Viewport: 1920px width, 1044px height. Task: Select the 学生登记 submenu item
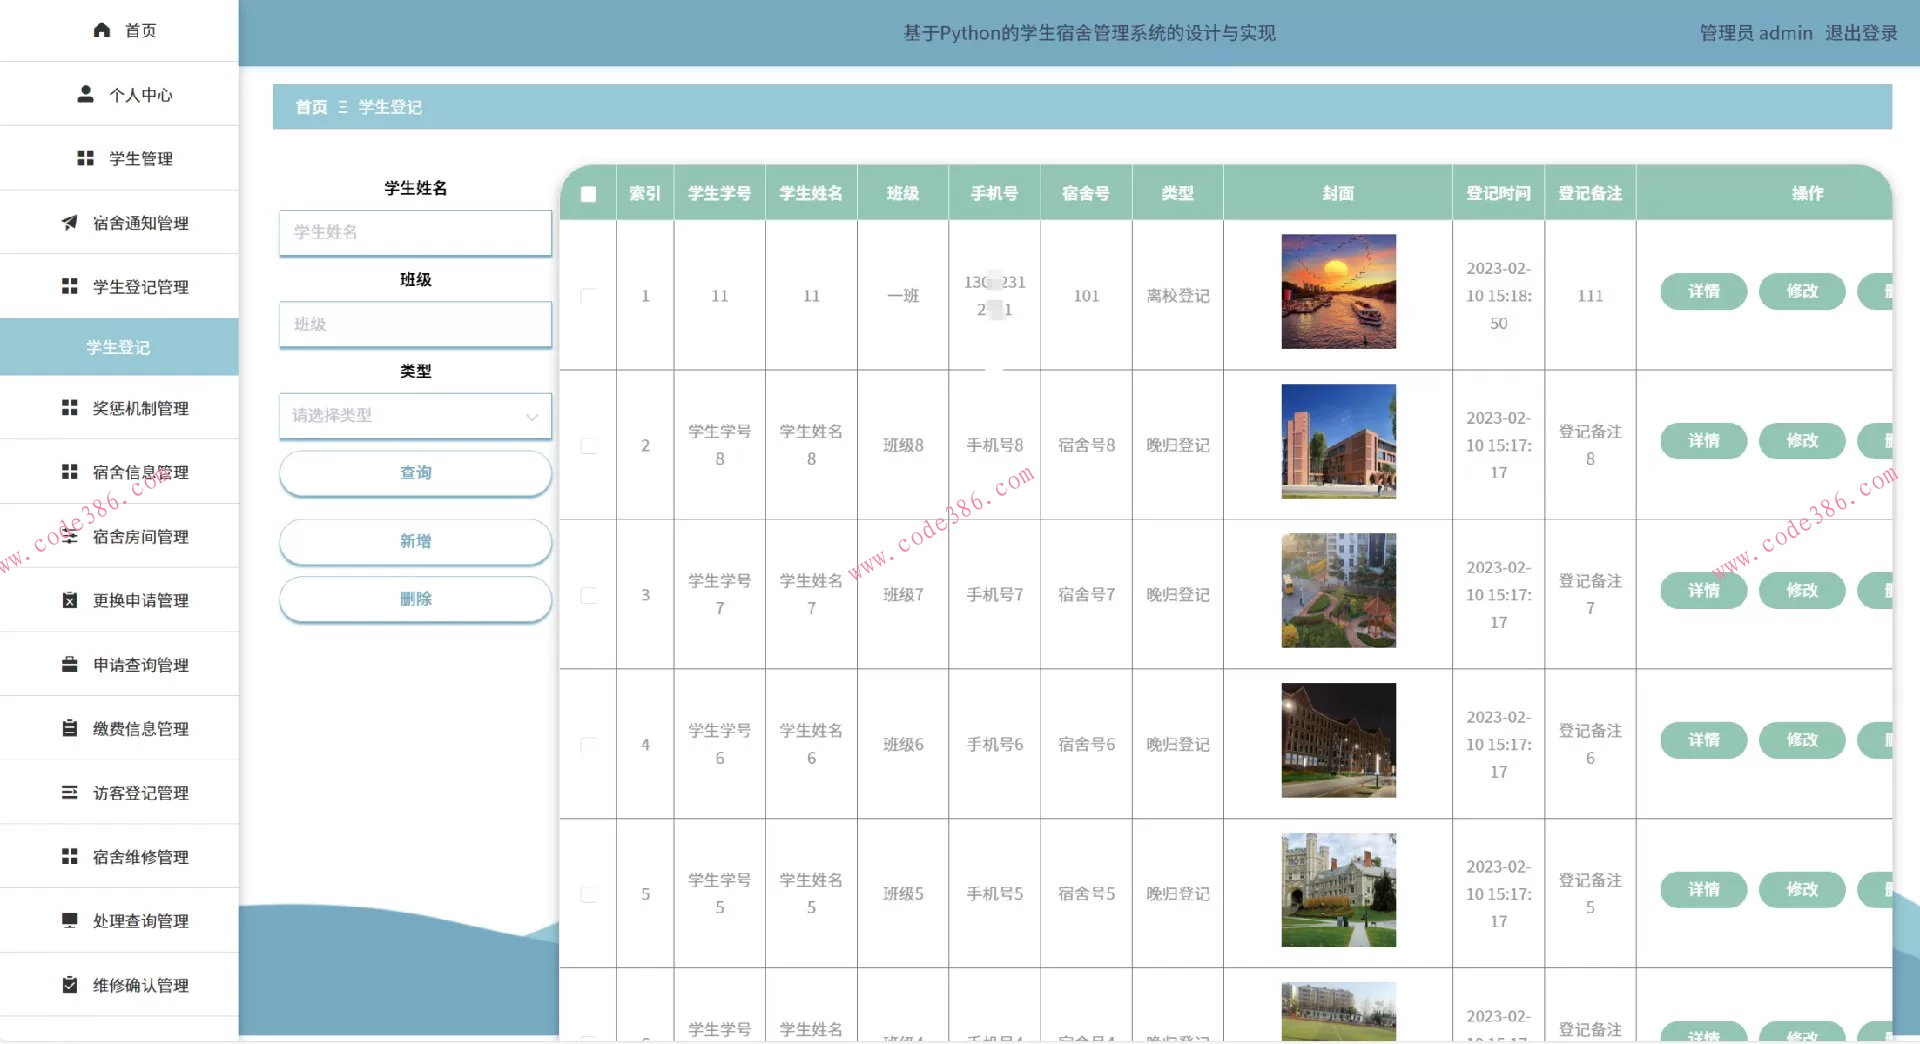tap(118, 347)
